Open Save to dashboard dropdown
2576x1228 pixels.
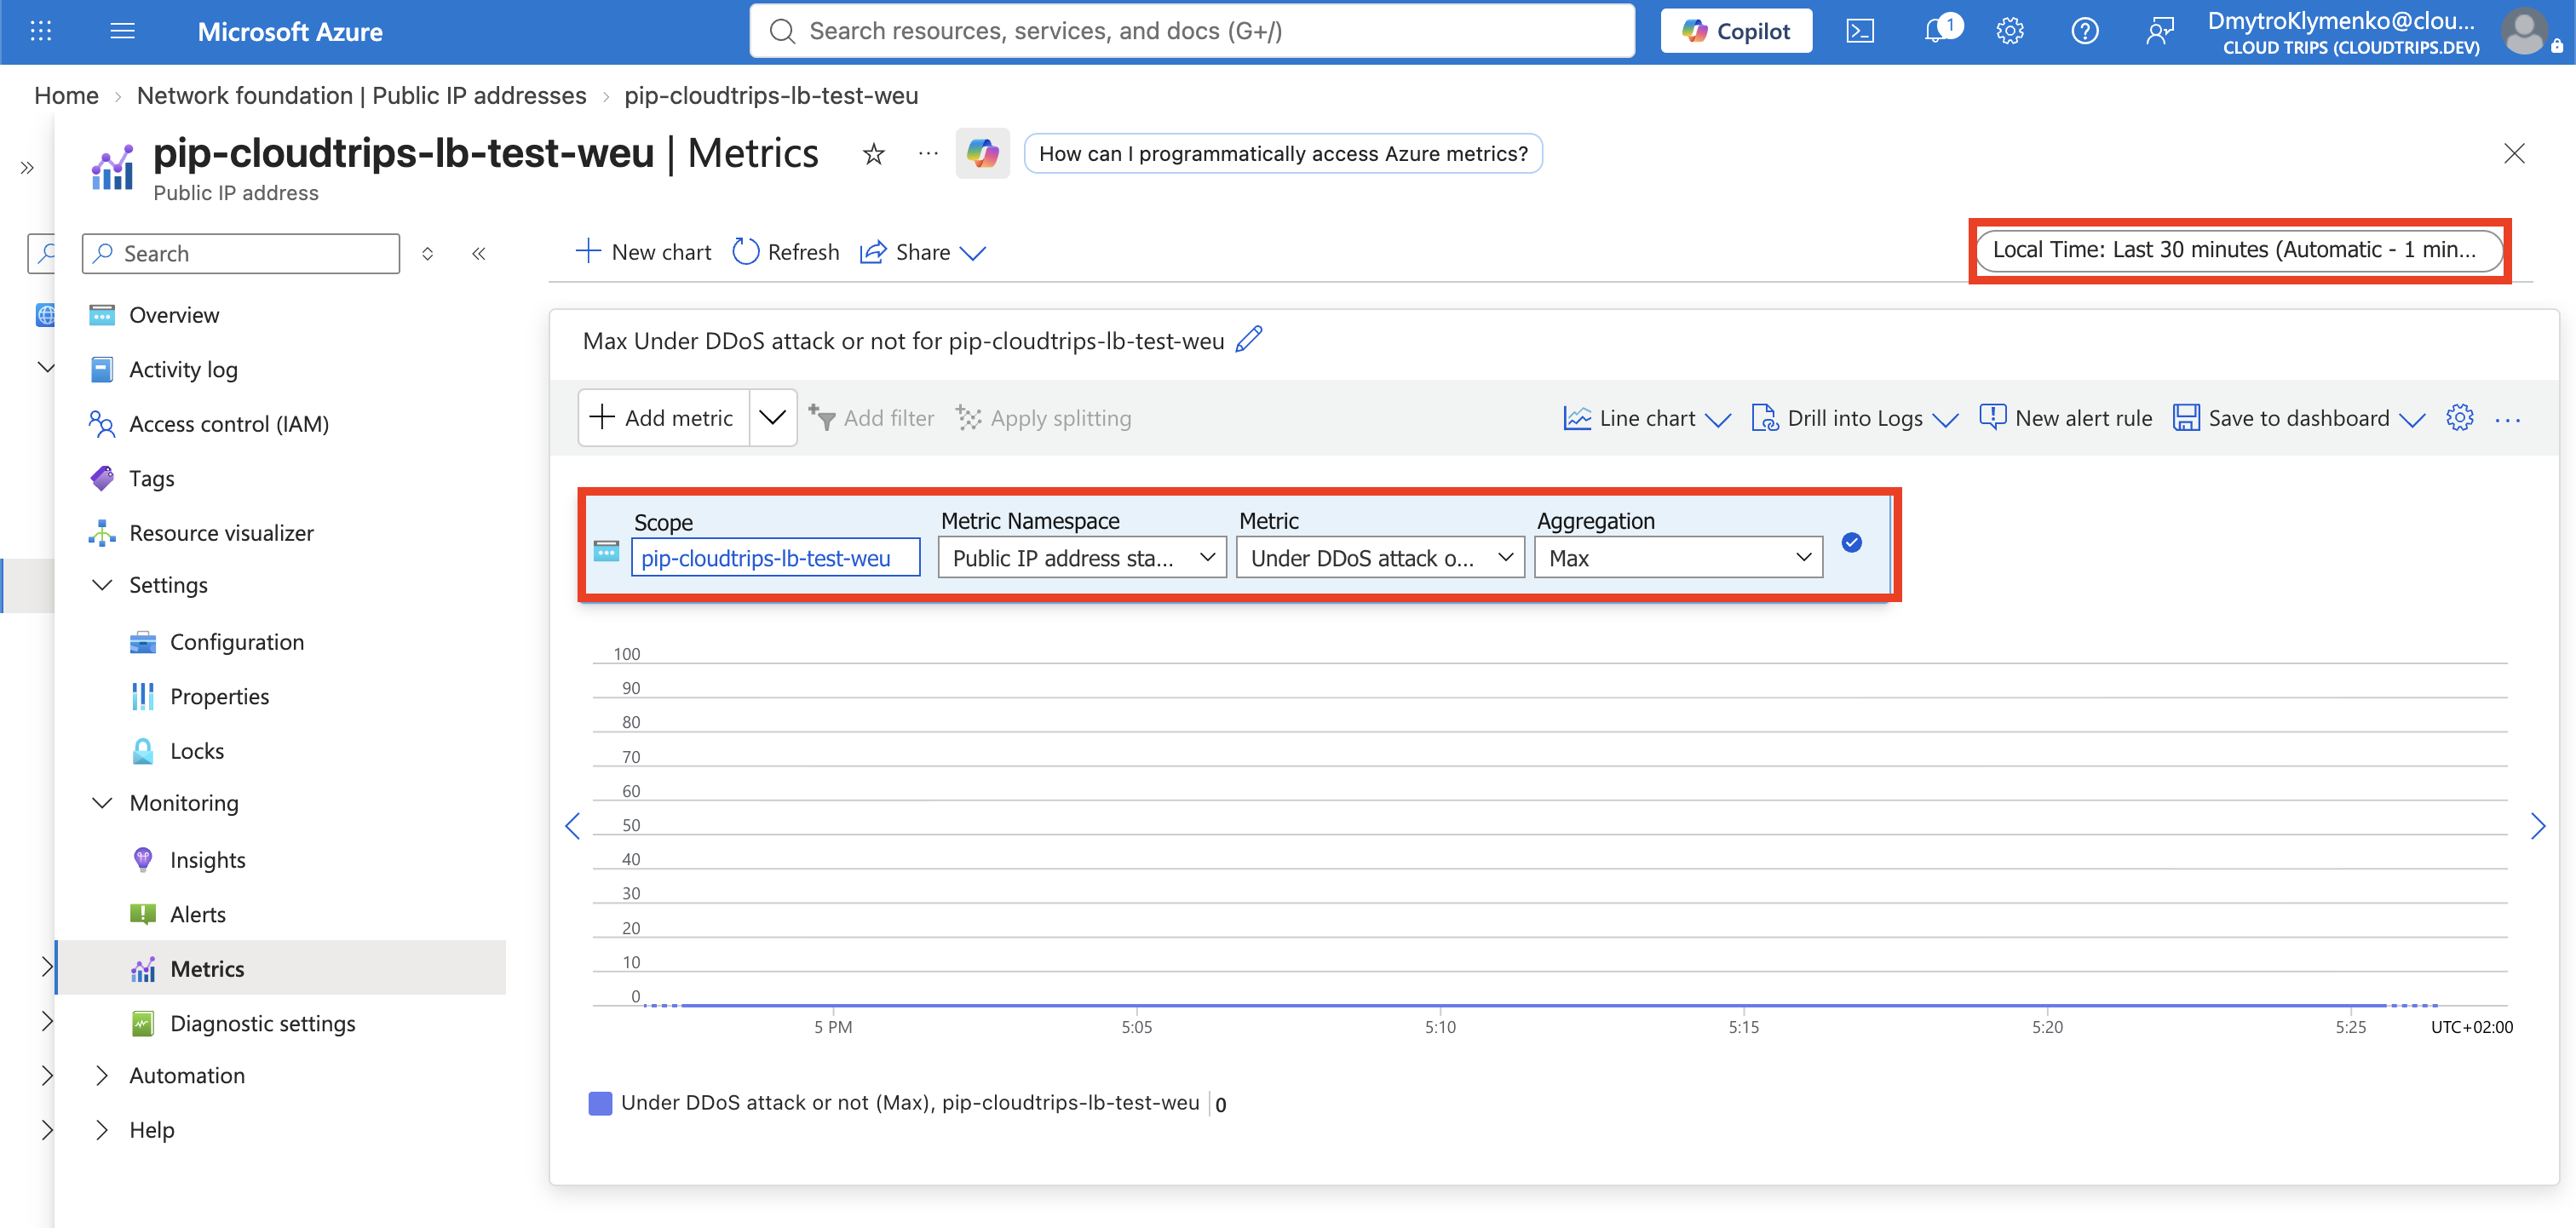tap(2298, 418)
